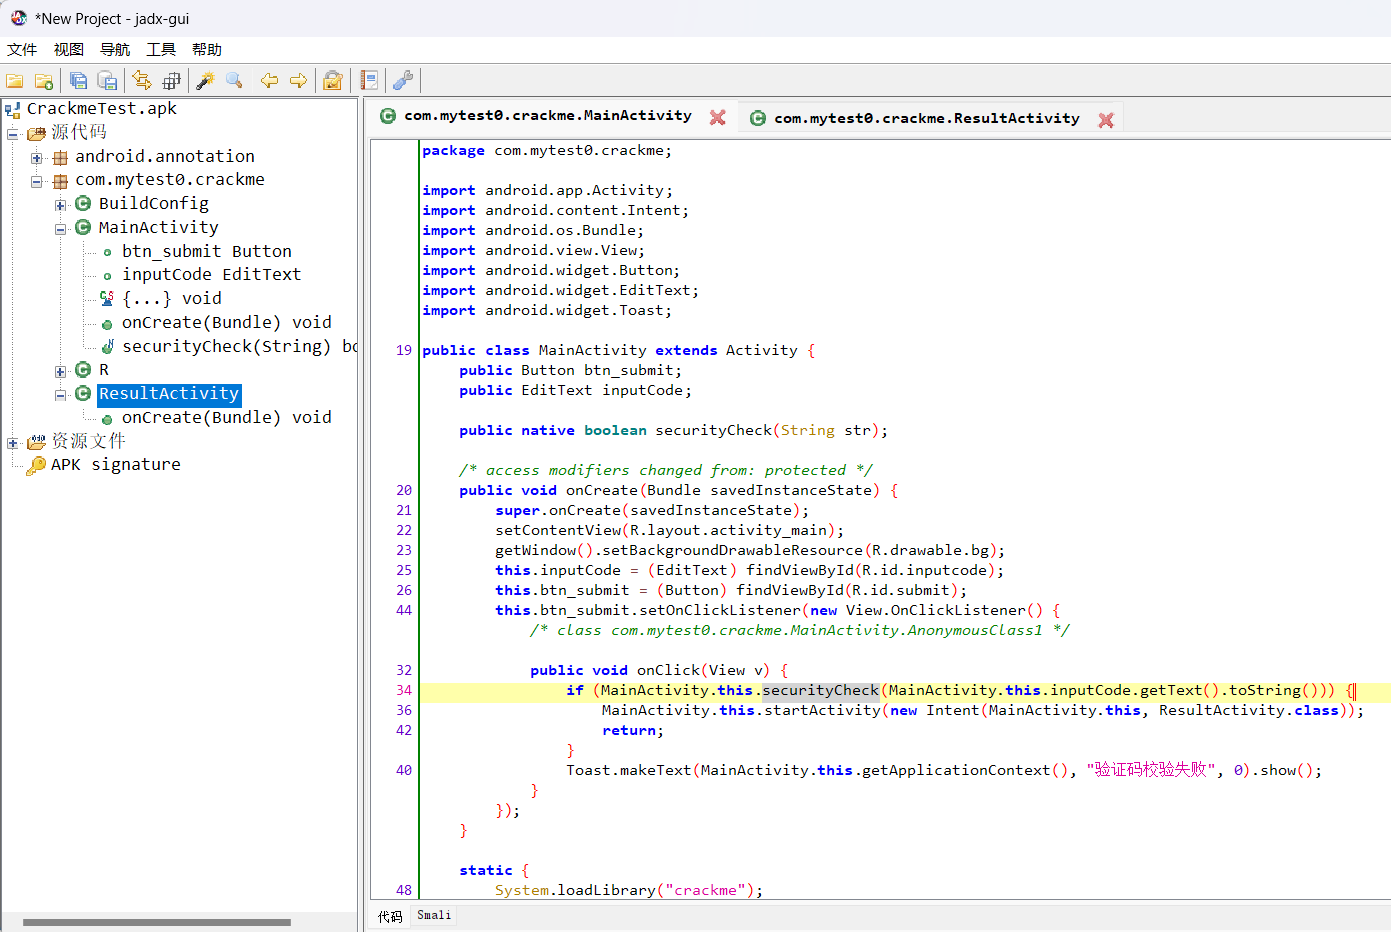Collapse the ResultActivity class node
This screenshot has width=1392, height=932.
60,395
